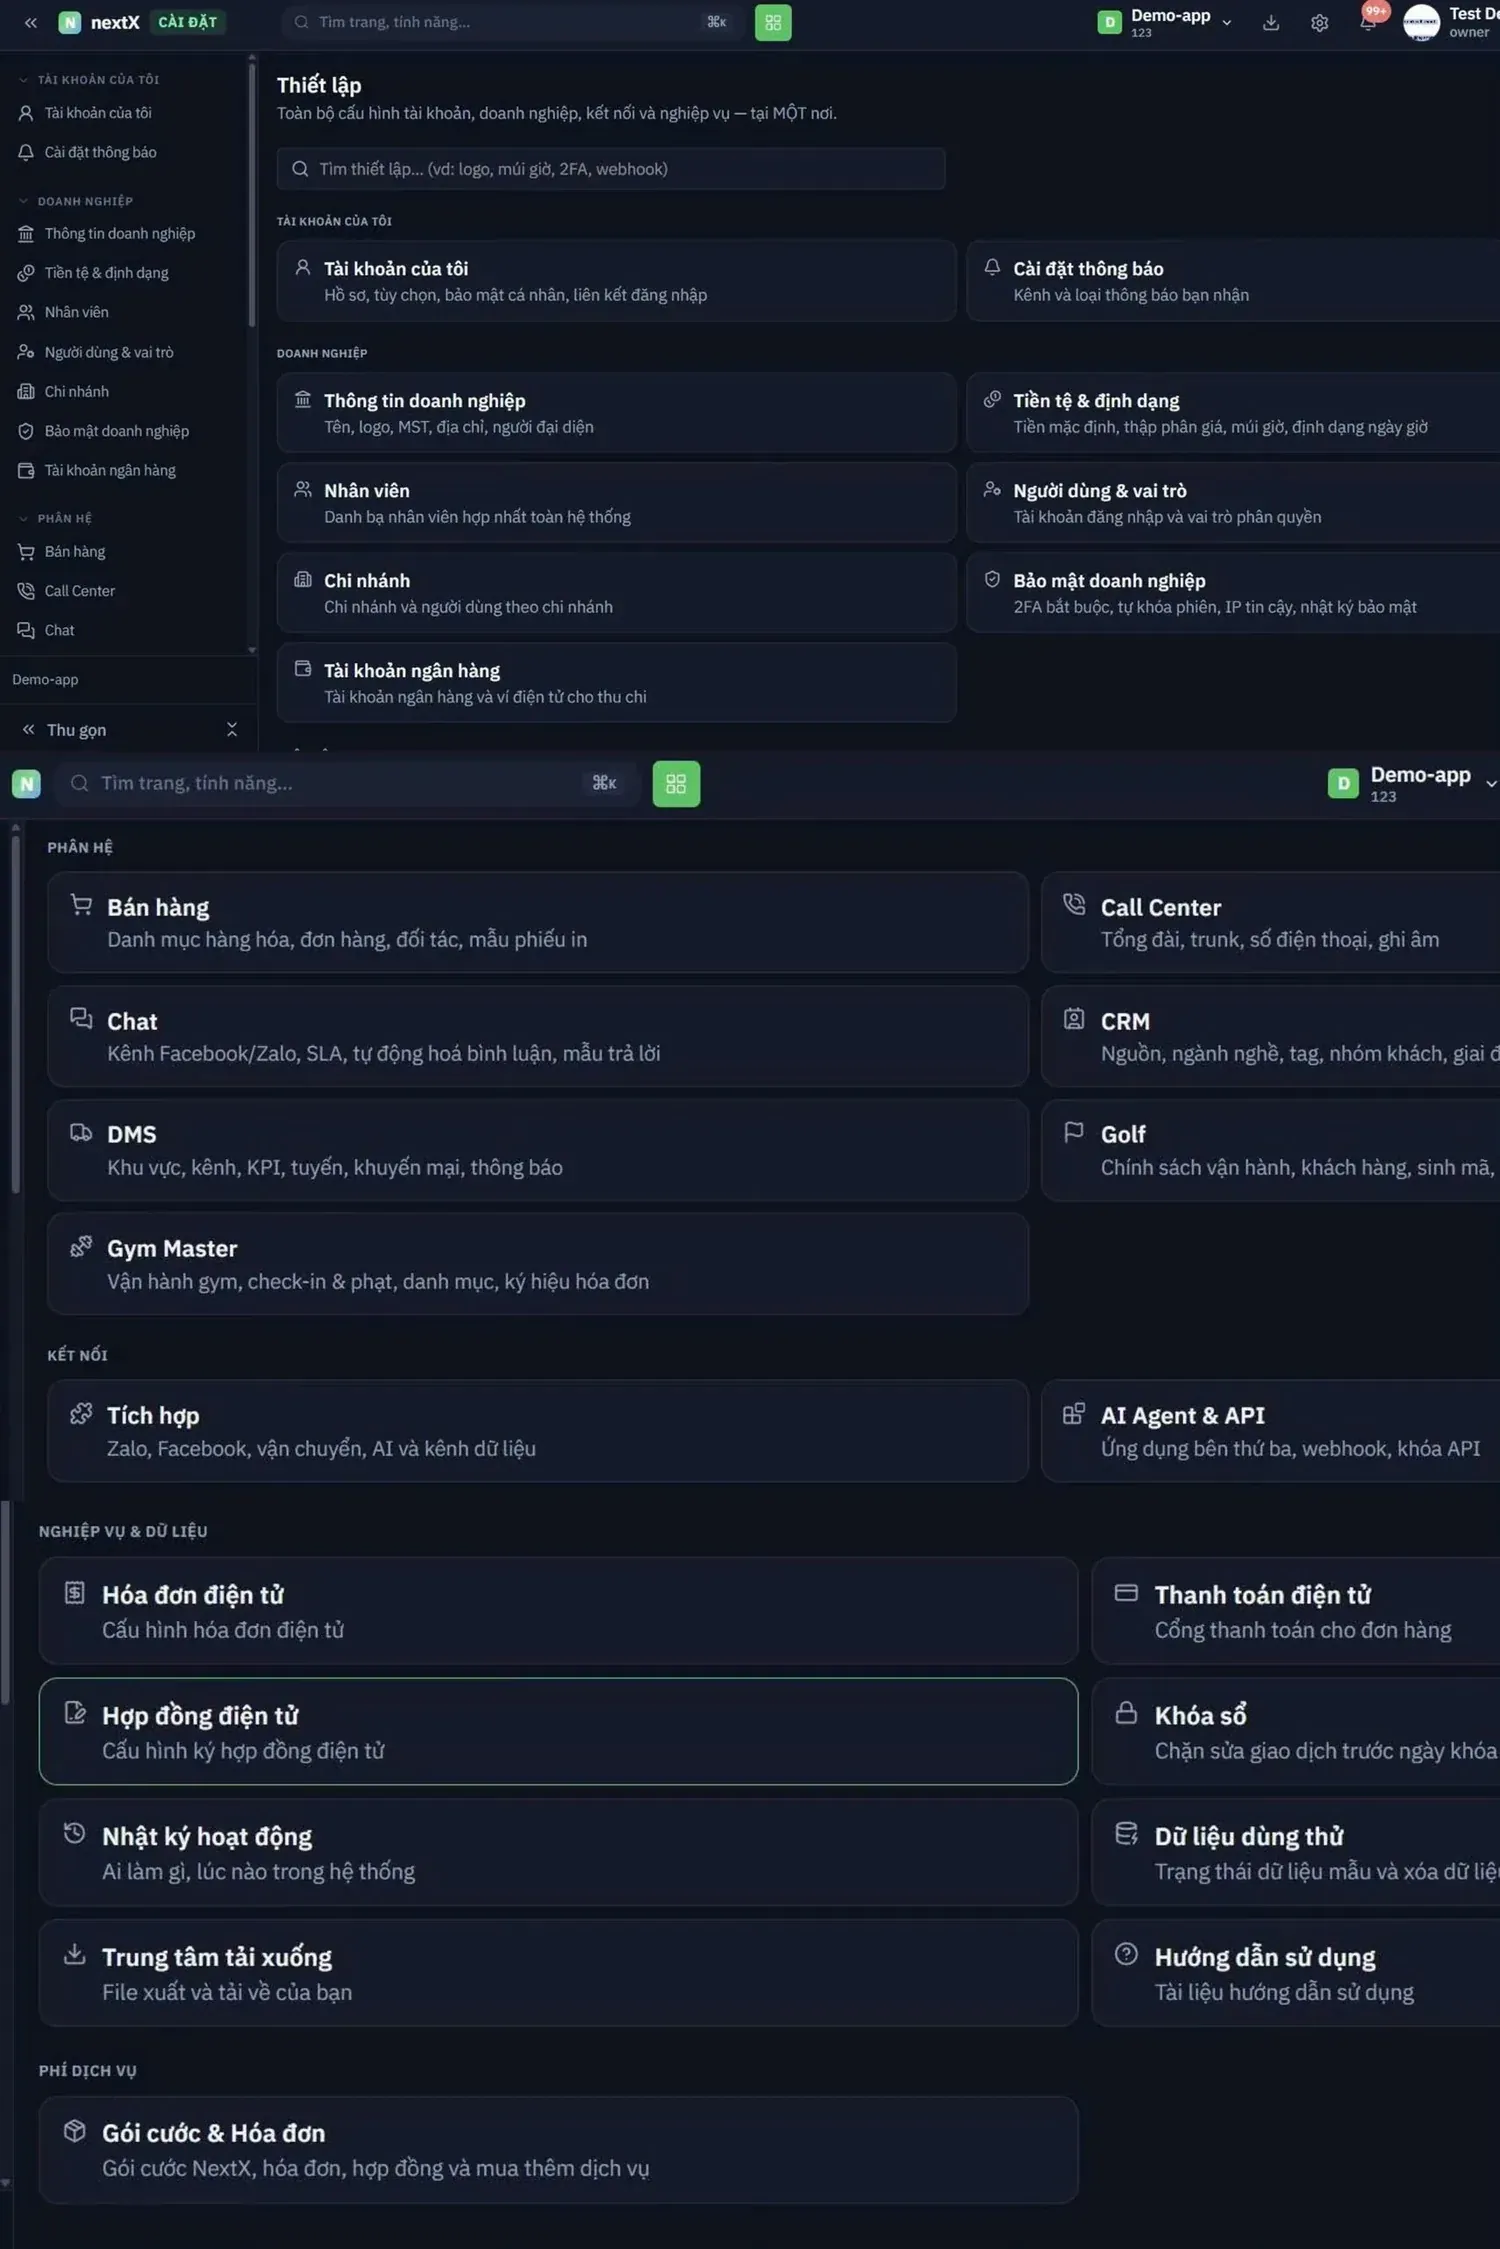Open Nhân viên settings card
This screenshot has height=2249, width=1500.
(617, 503)
